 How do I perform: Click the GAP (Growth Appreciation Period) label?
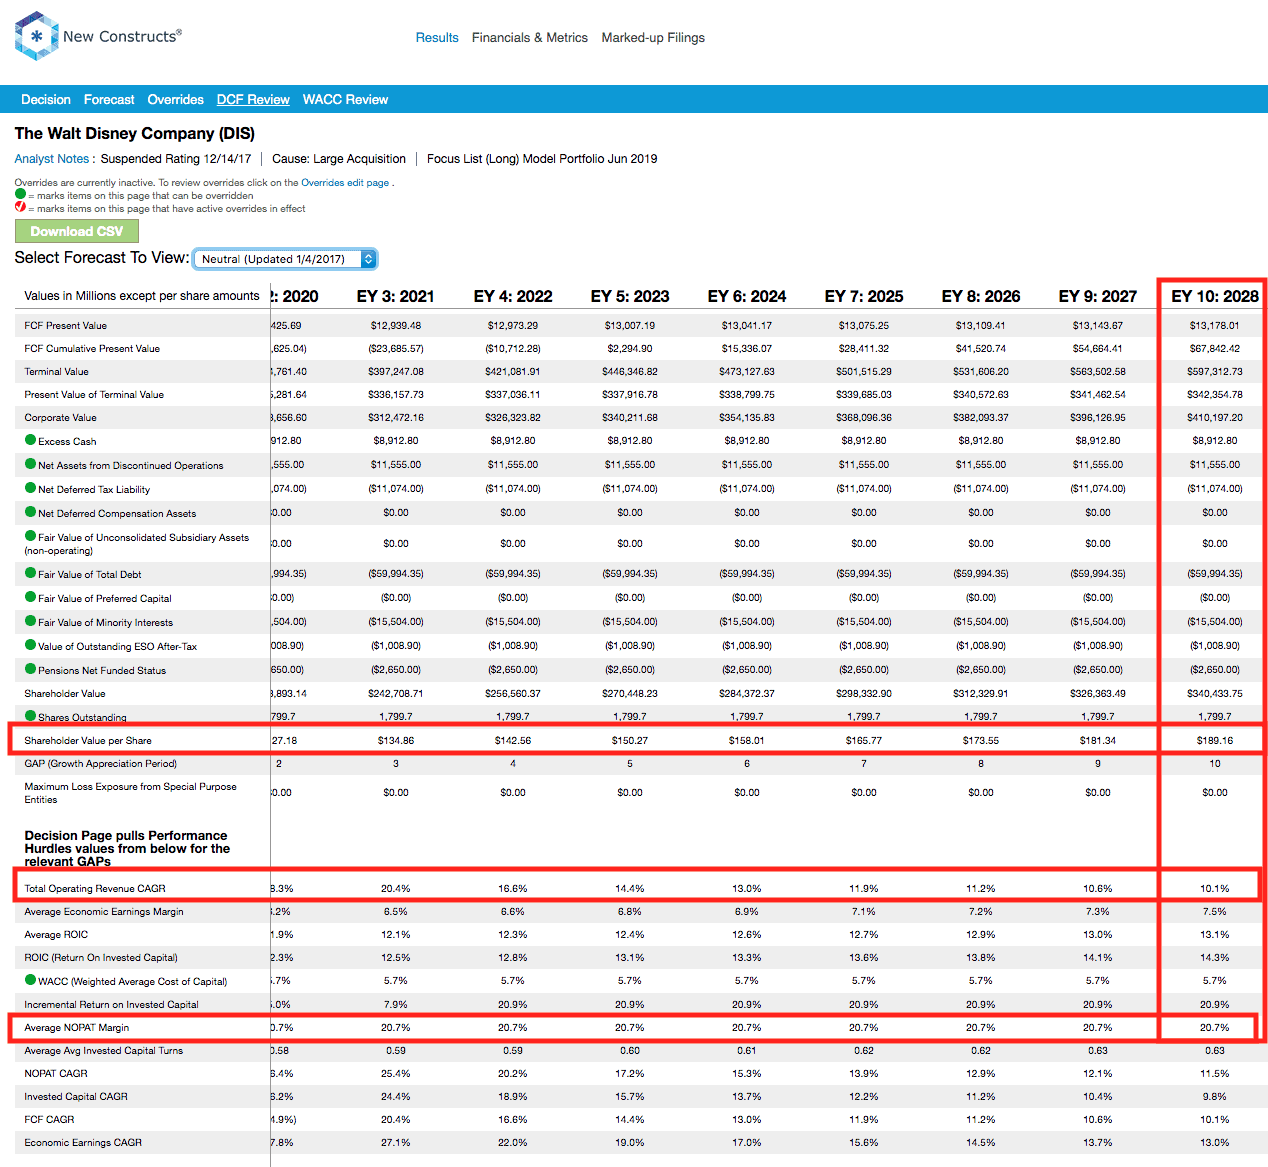tap(101, 764)
